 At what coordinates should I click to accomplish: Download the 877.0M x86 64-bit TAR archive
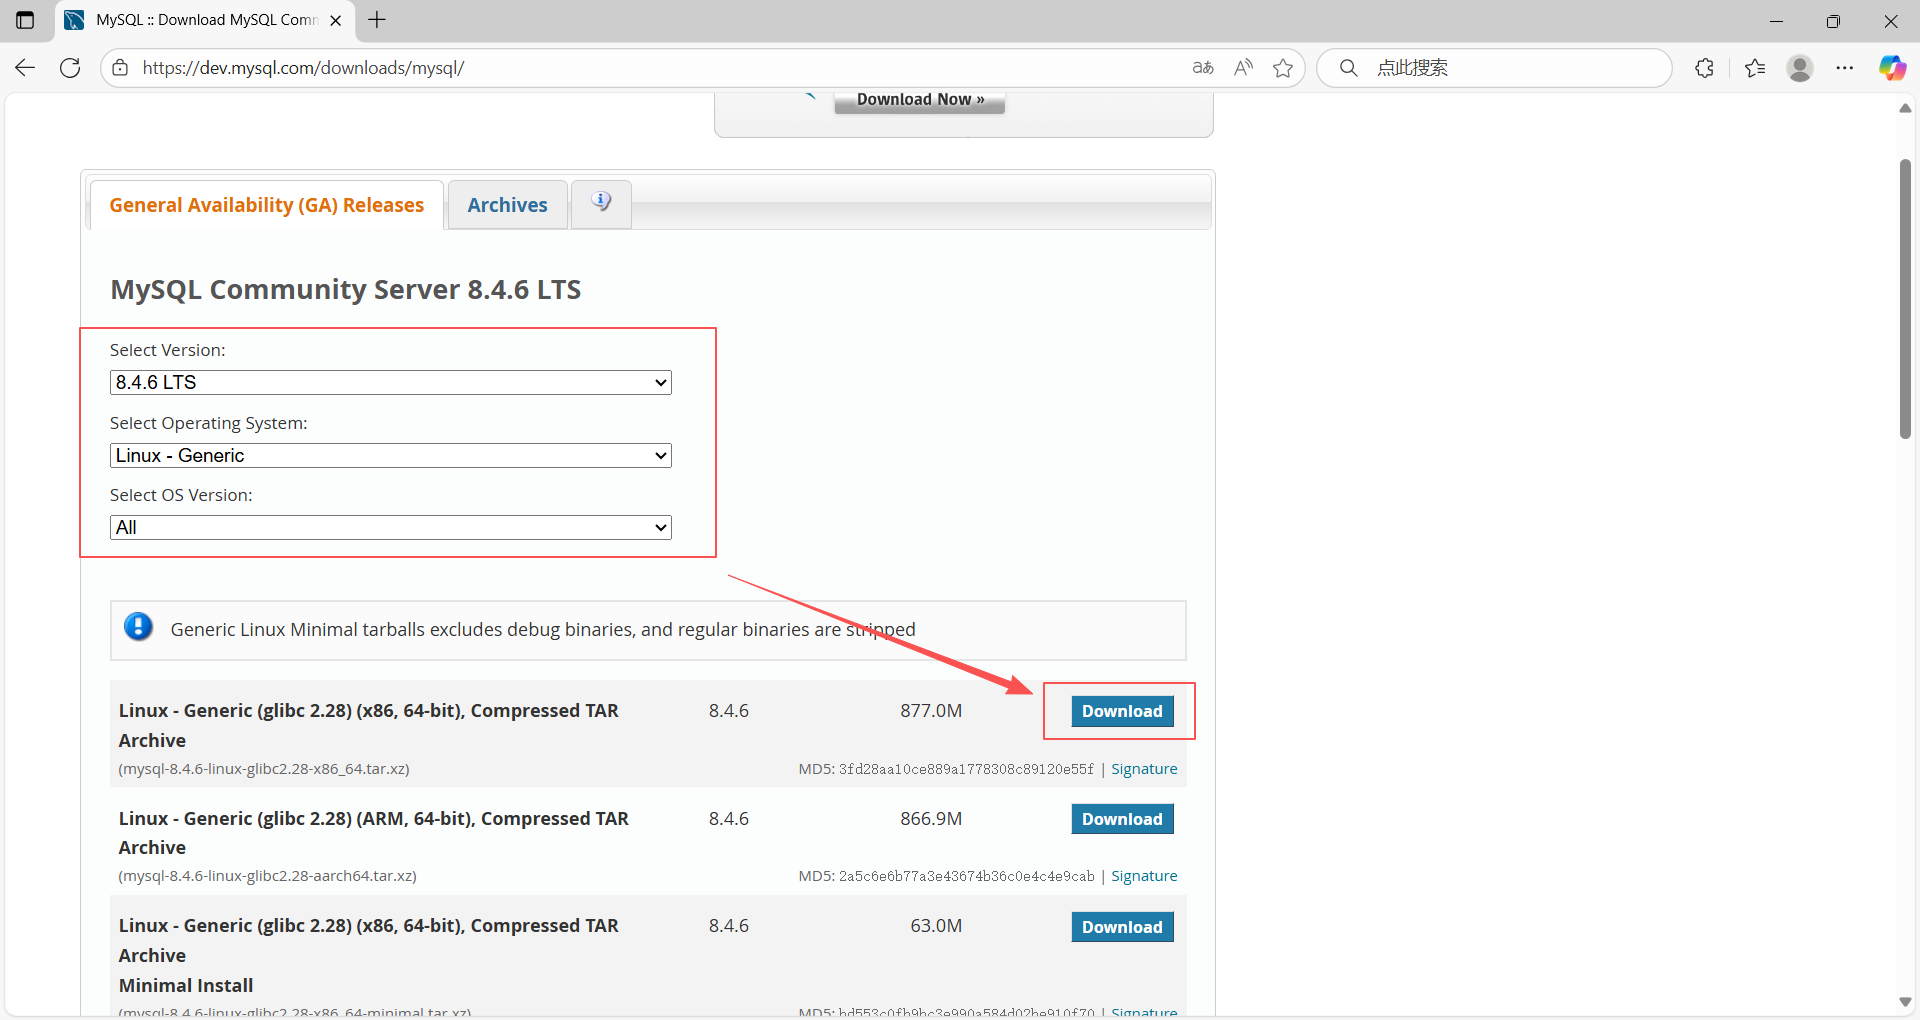click(x=1122, y=711)
